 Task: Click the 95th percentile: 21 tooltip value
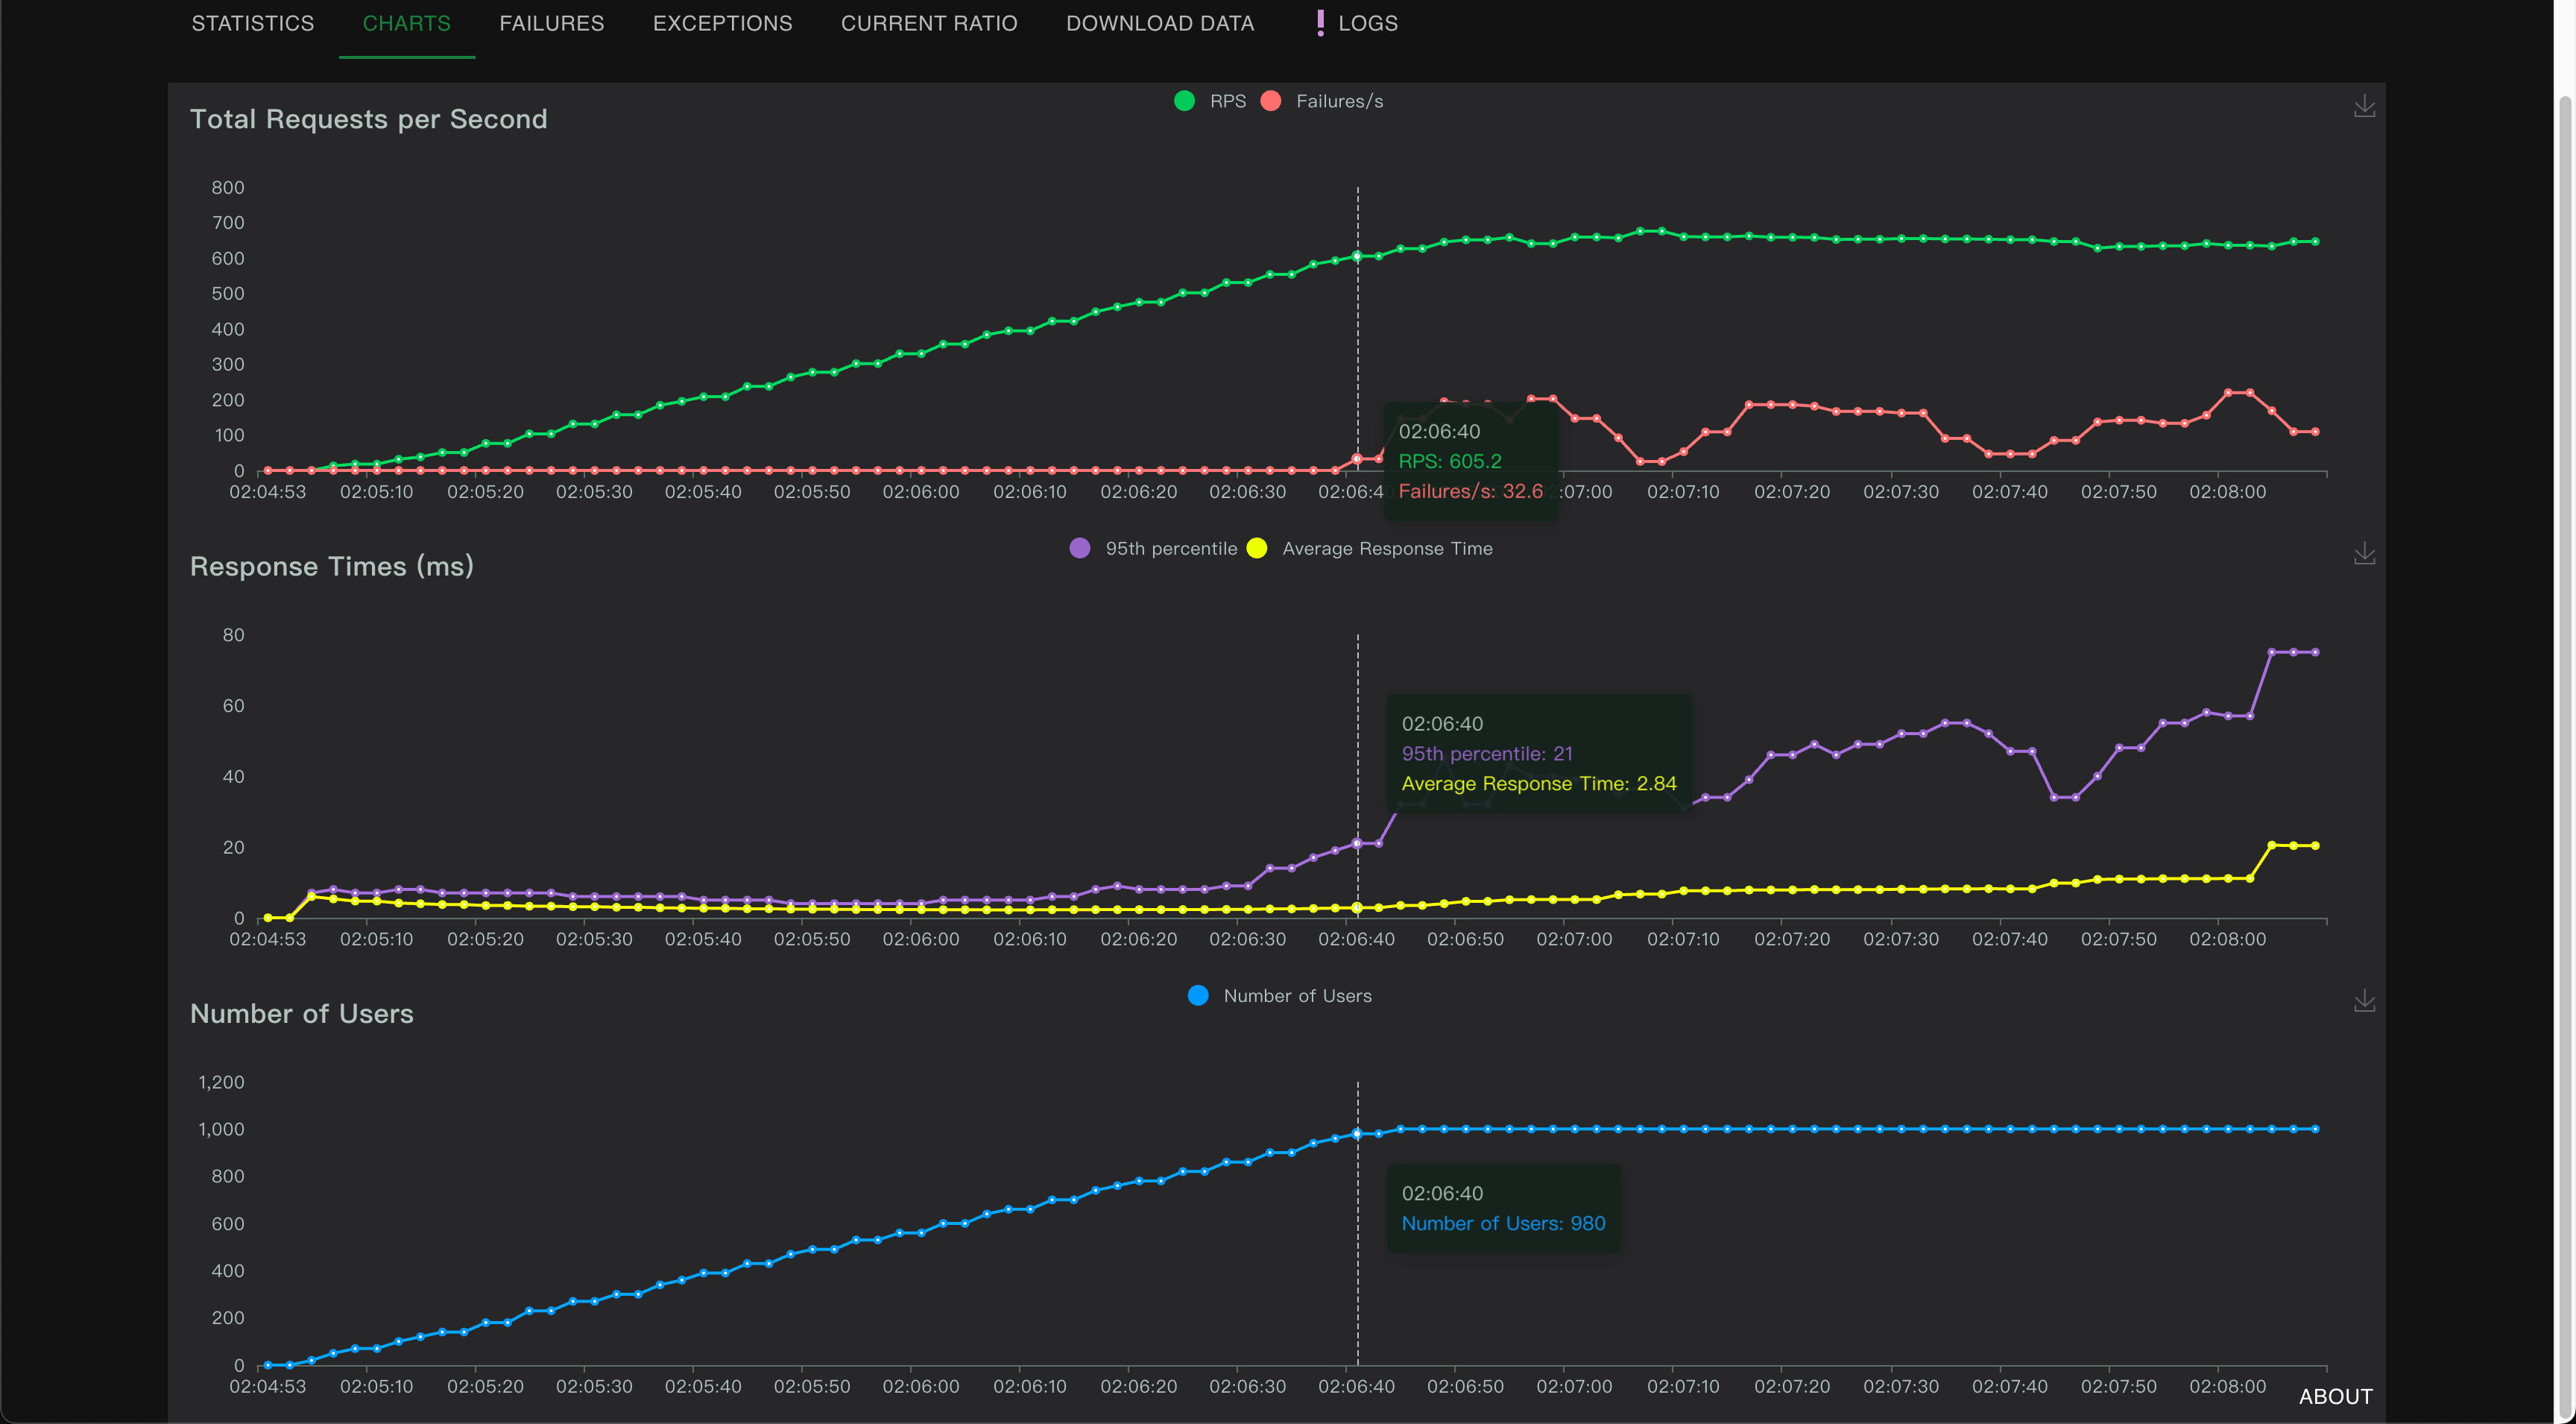coord(1487,753)
